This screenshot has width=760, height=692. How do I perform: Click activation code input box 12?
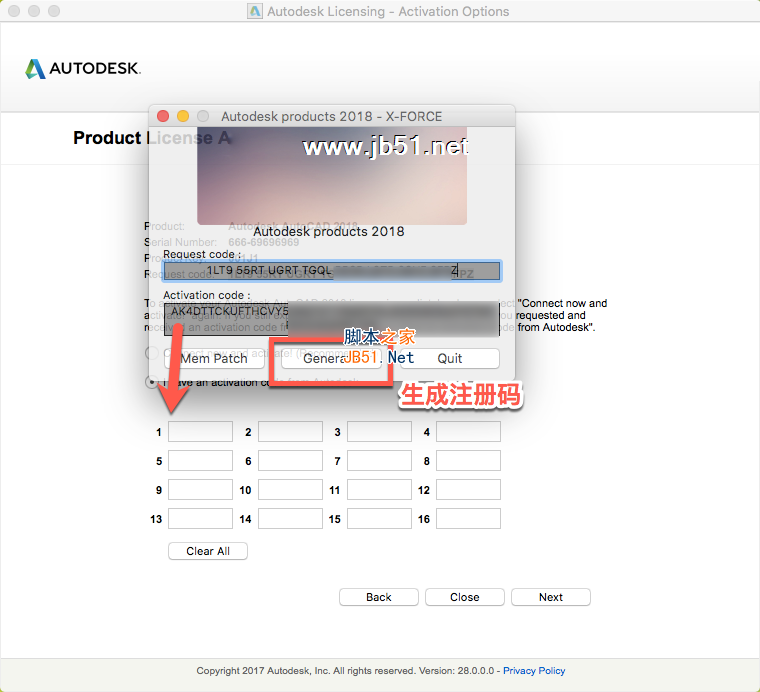[468, 489]
